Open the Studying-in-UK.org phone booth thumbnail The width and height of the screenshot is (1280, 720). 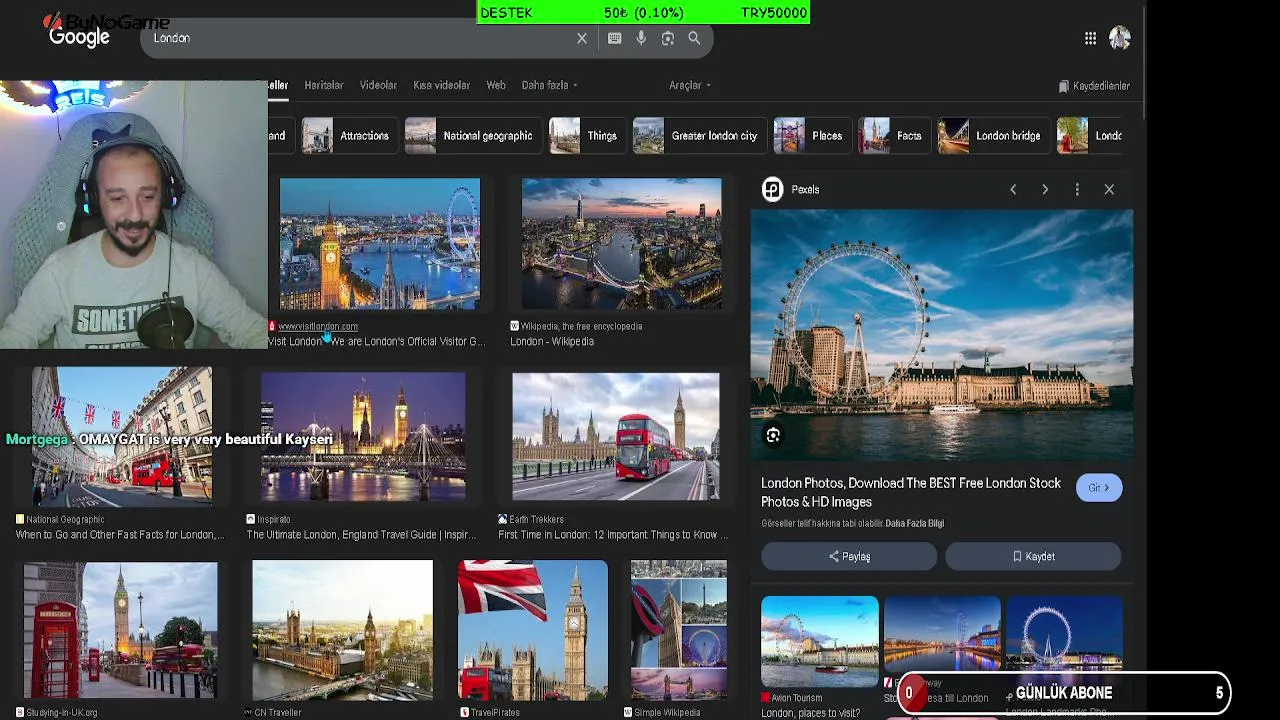click(120, 630)
